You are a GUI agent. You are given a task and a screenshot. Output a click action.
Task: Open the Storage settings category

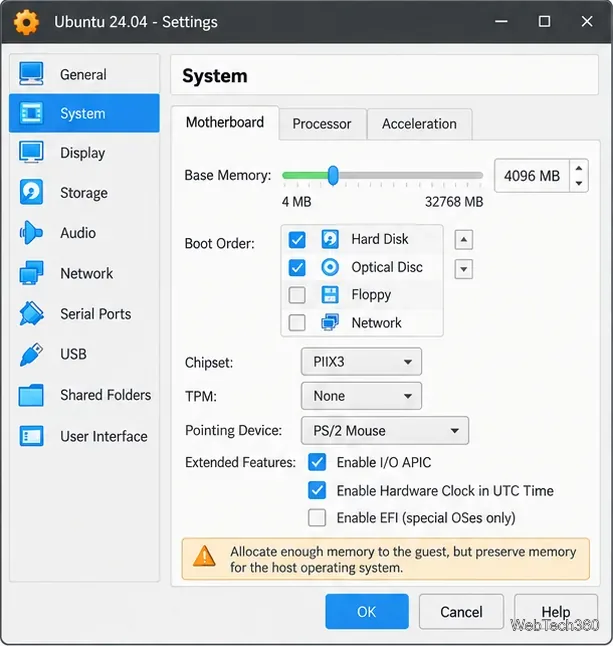(x=84, y=192)
